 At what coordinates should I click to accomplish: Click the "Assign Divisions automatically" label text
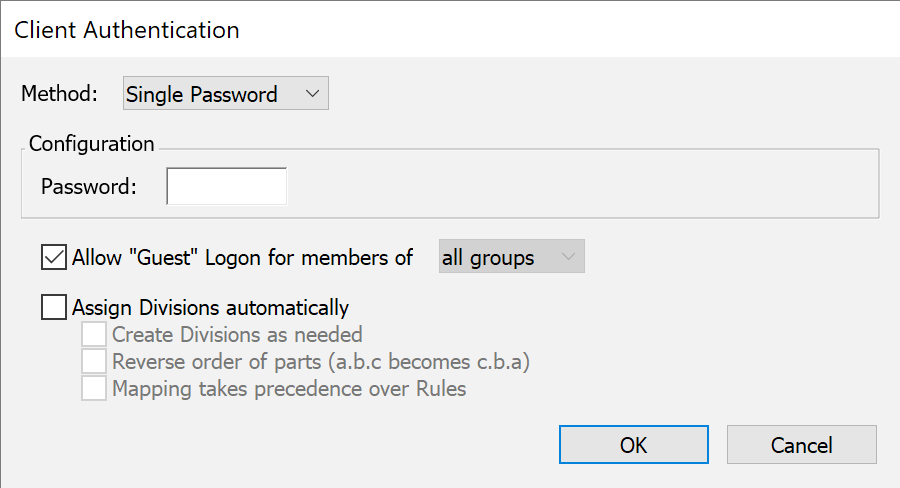(x=210, y=307)
